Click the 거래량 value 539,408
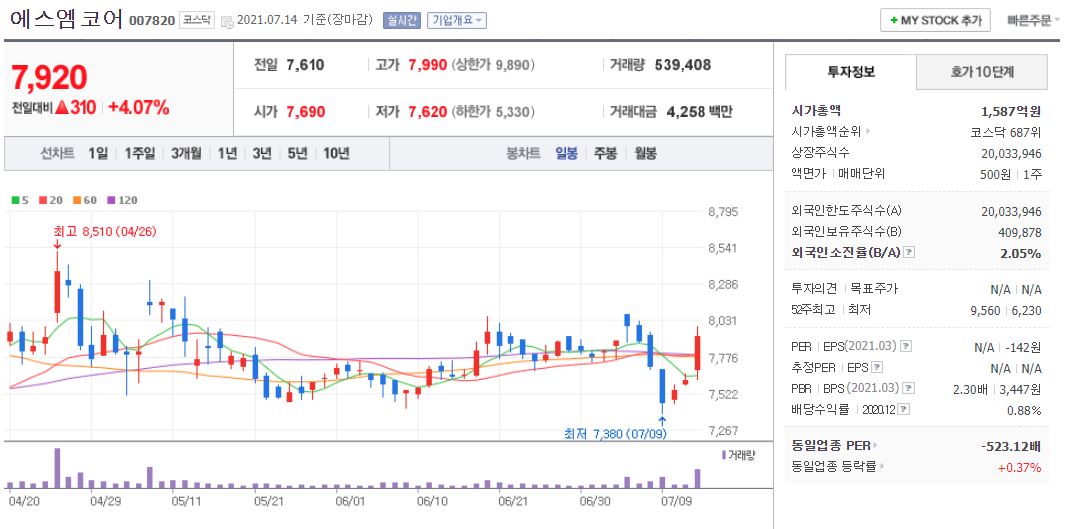This screenshot has height=529, width=1068. 682,65
